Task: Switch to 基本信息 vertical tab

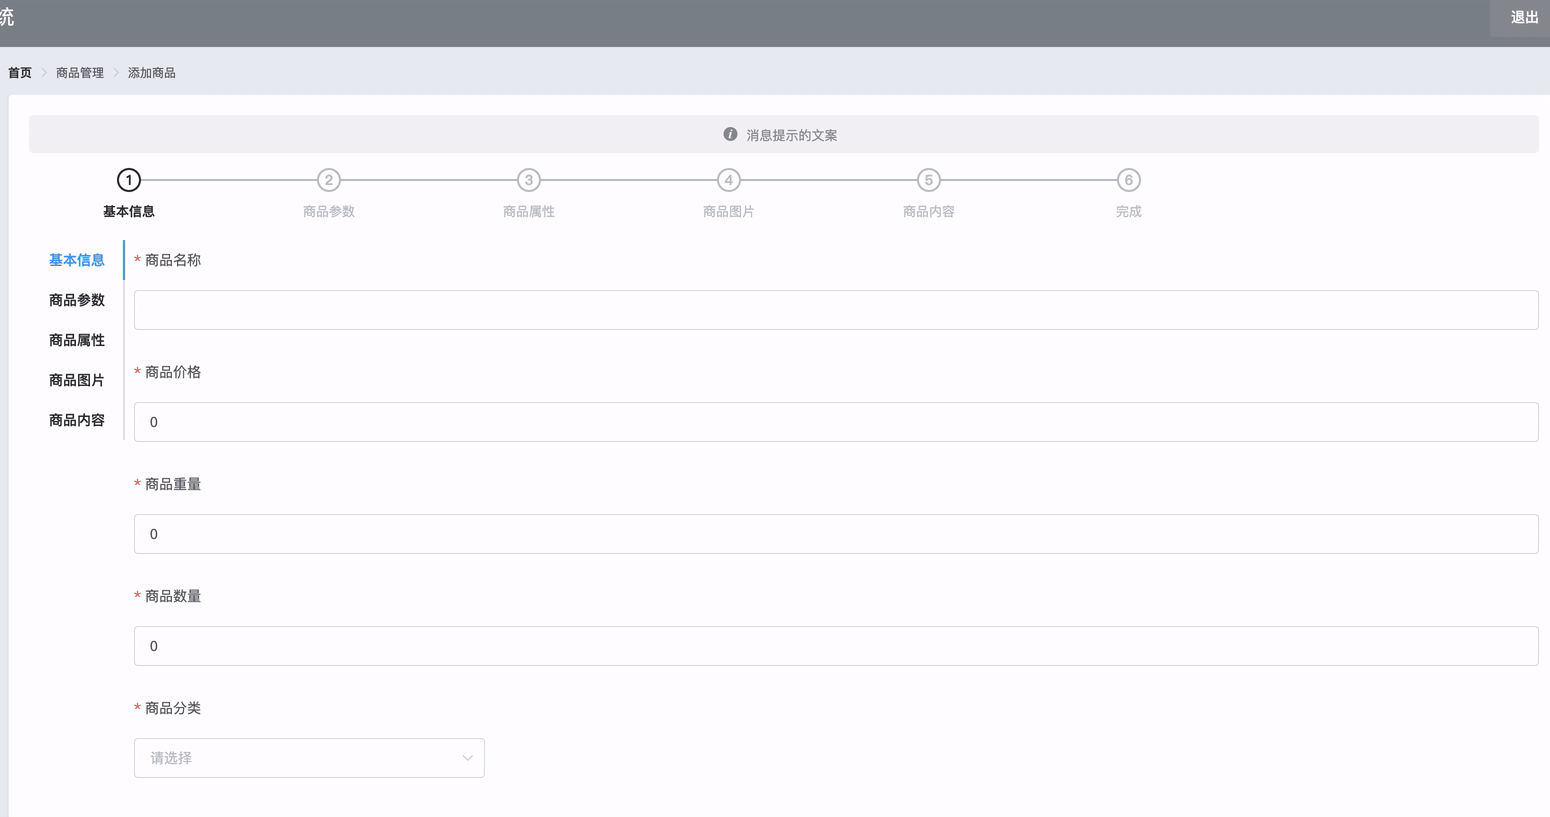Action: pos(77,260)
